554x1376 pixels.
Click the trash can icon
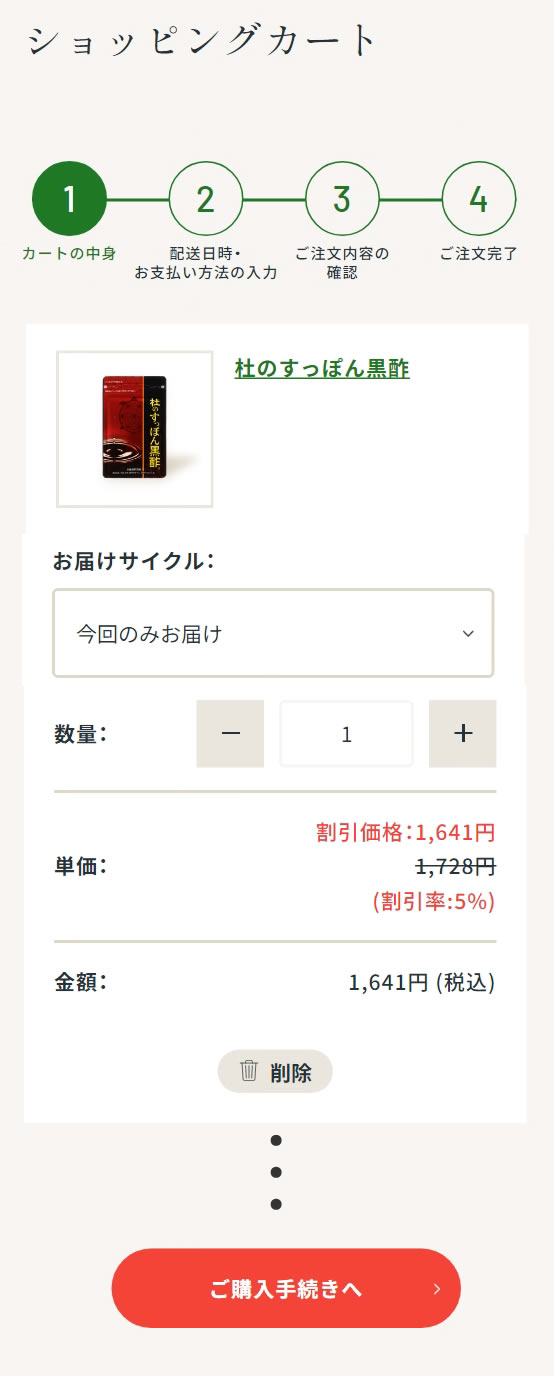pyautogui.click(x=249, y=1071)
